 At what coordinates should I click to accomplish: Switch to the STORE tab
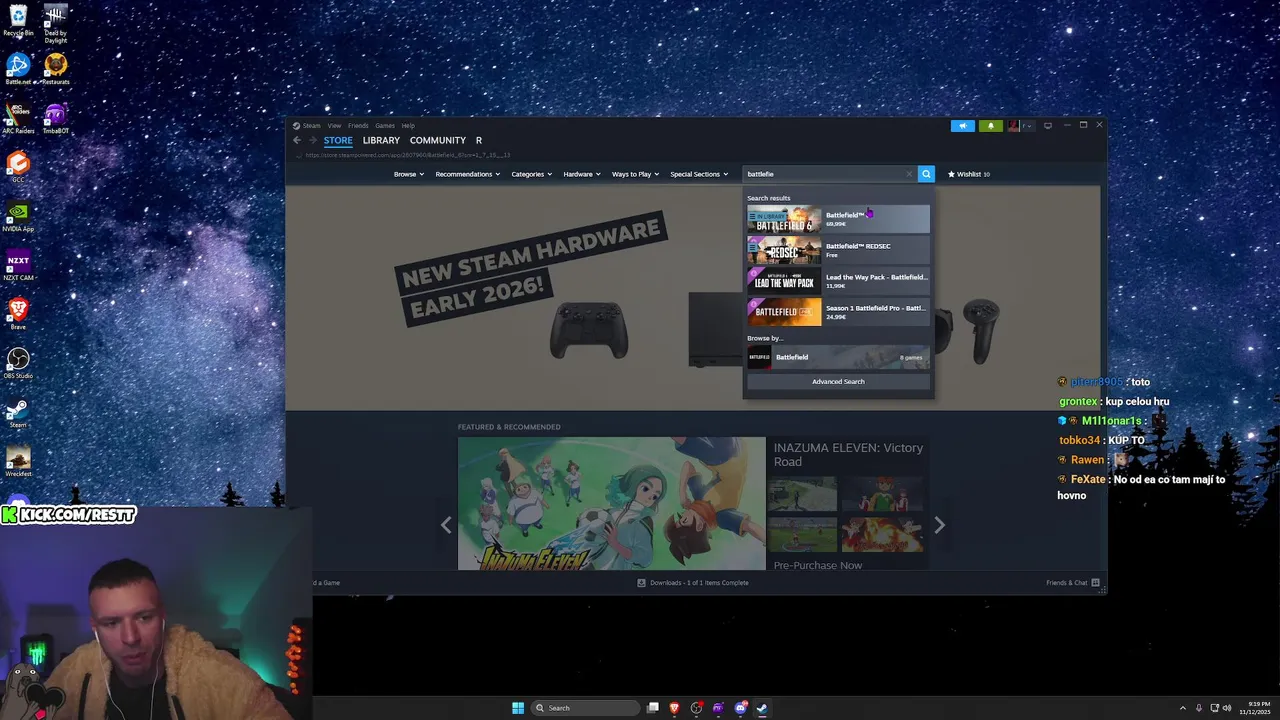338,141
